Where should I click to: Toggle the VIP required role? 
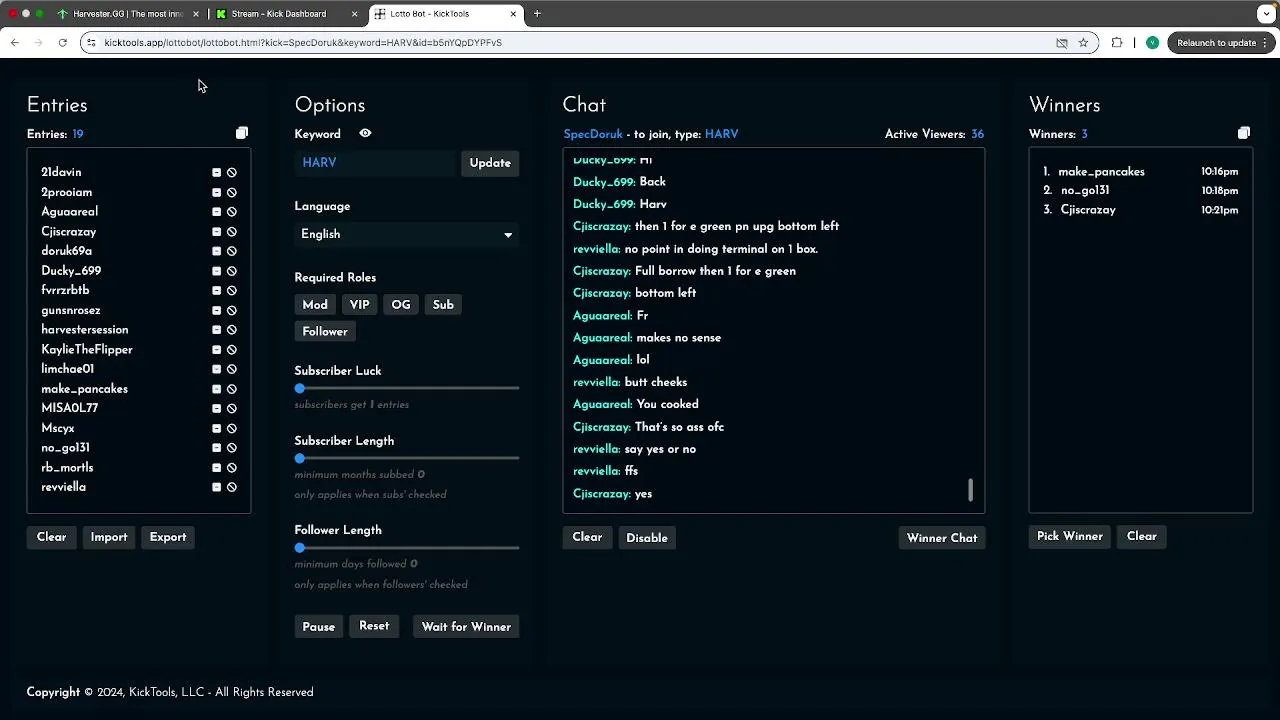click(359, 305)
